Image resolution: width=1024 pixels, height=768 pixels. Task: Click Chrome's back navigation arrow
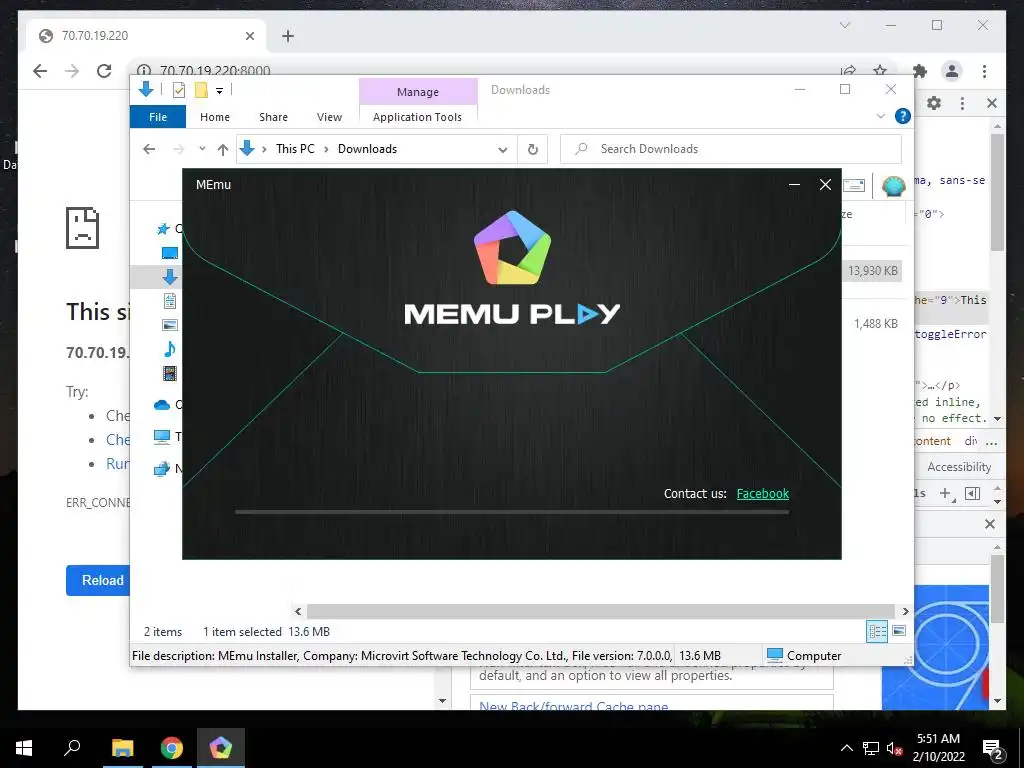coord(40,71)
